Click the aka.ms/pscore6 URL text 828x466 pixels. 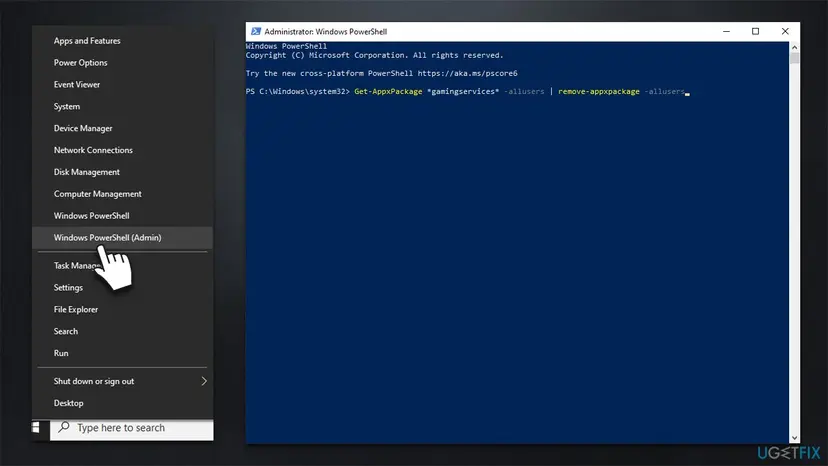[x=467, y=73]
